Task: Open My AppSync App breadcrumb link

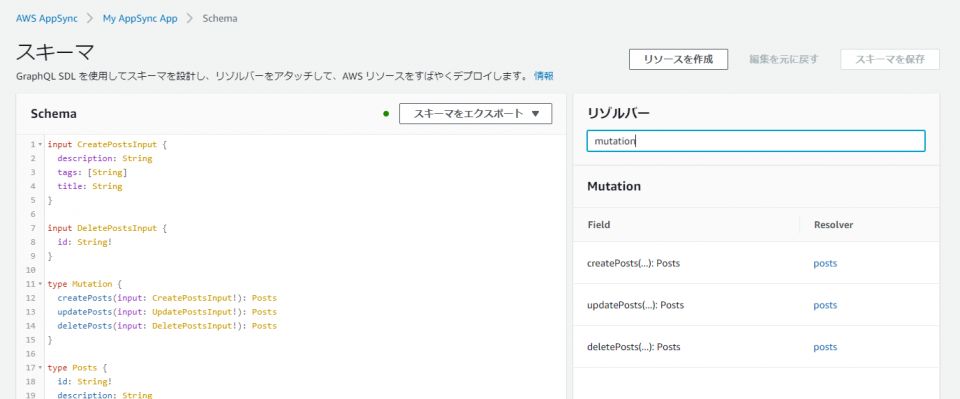Action: 140,18
